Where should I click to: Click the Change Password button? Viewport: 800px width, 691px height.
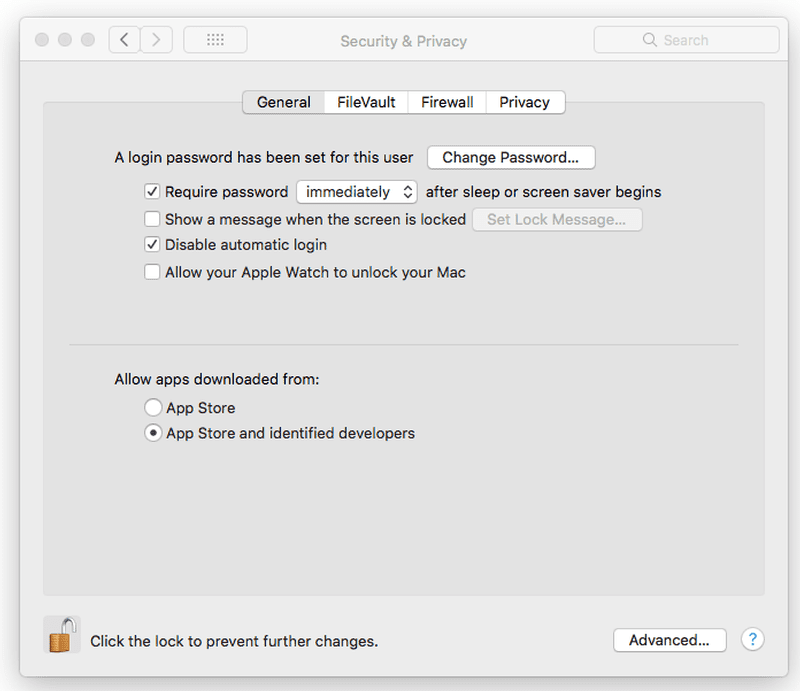point(511,157)
